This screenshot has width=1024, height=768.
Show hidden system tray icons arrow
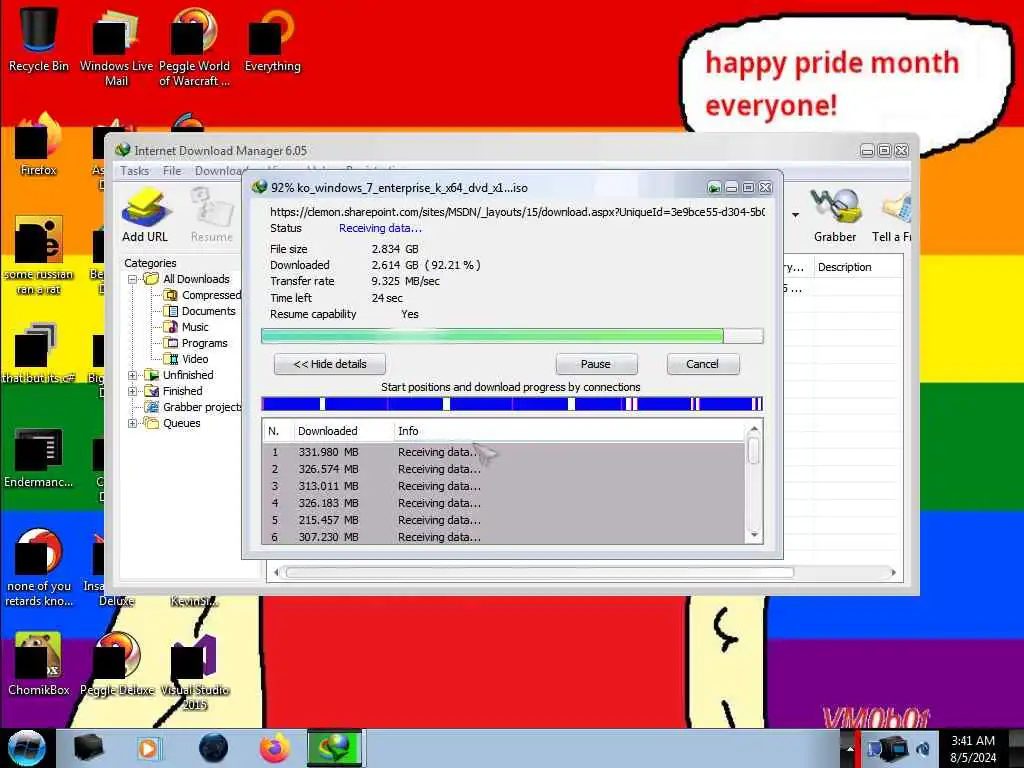tap(850, 748)
